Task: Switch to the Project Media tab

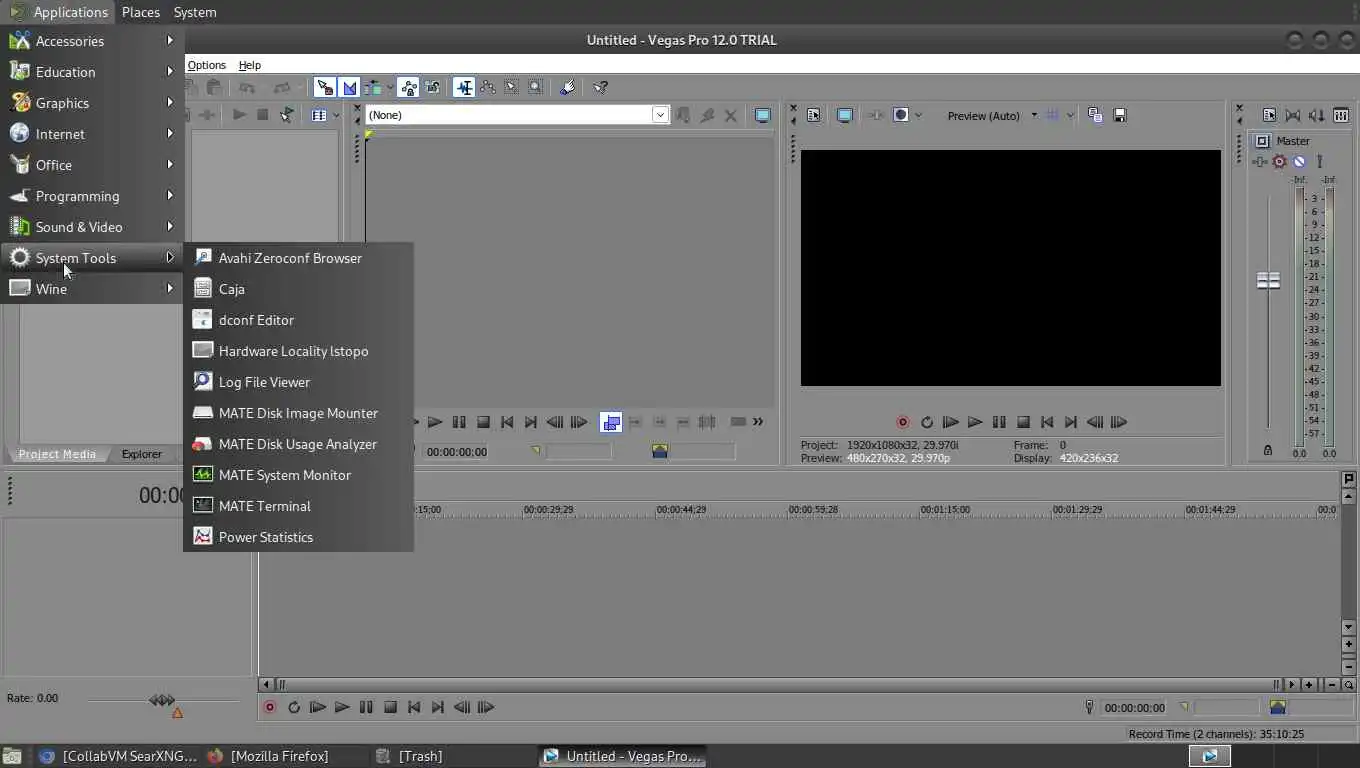Action: 57,454
